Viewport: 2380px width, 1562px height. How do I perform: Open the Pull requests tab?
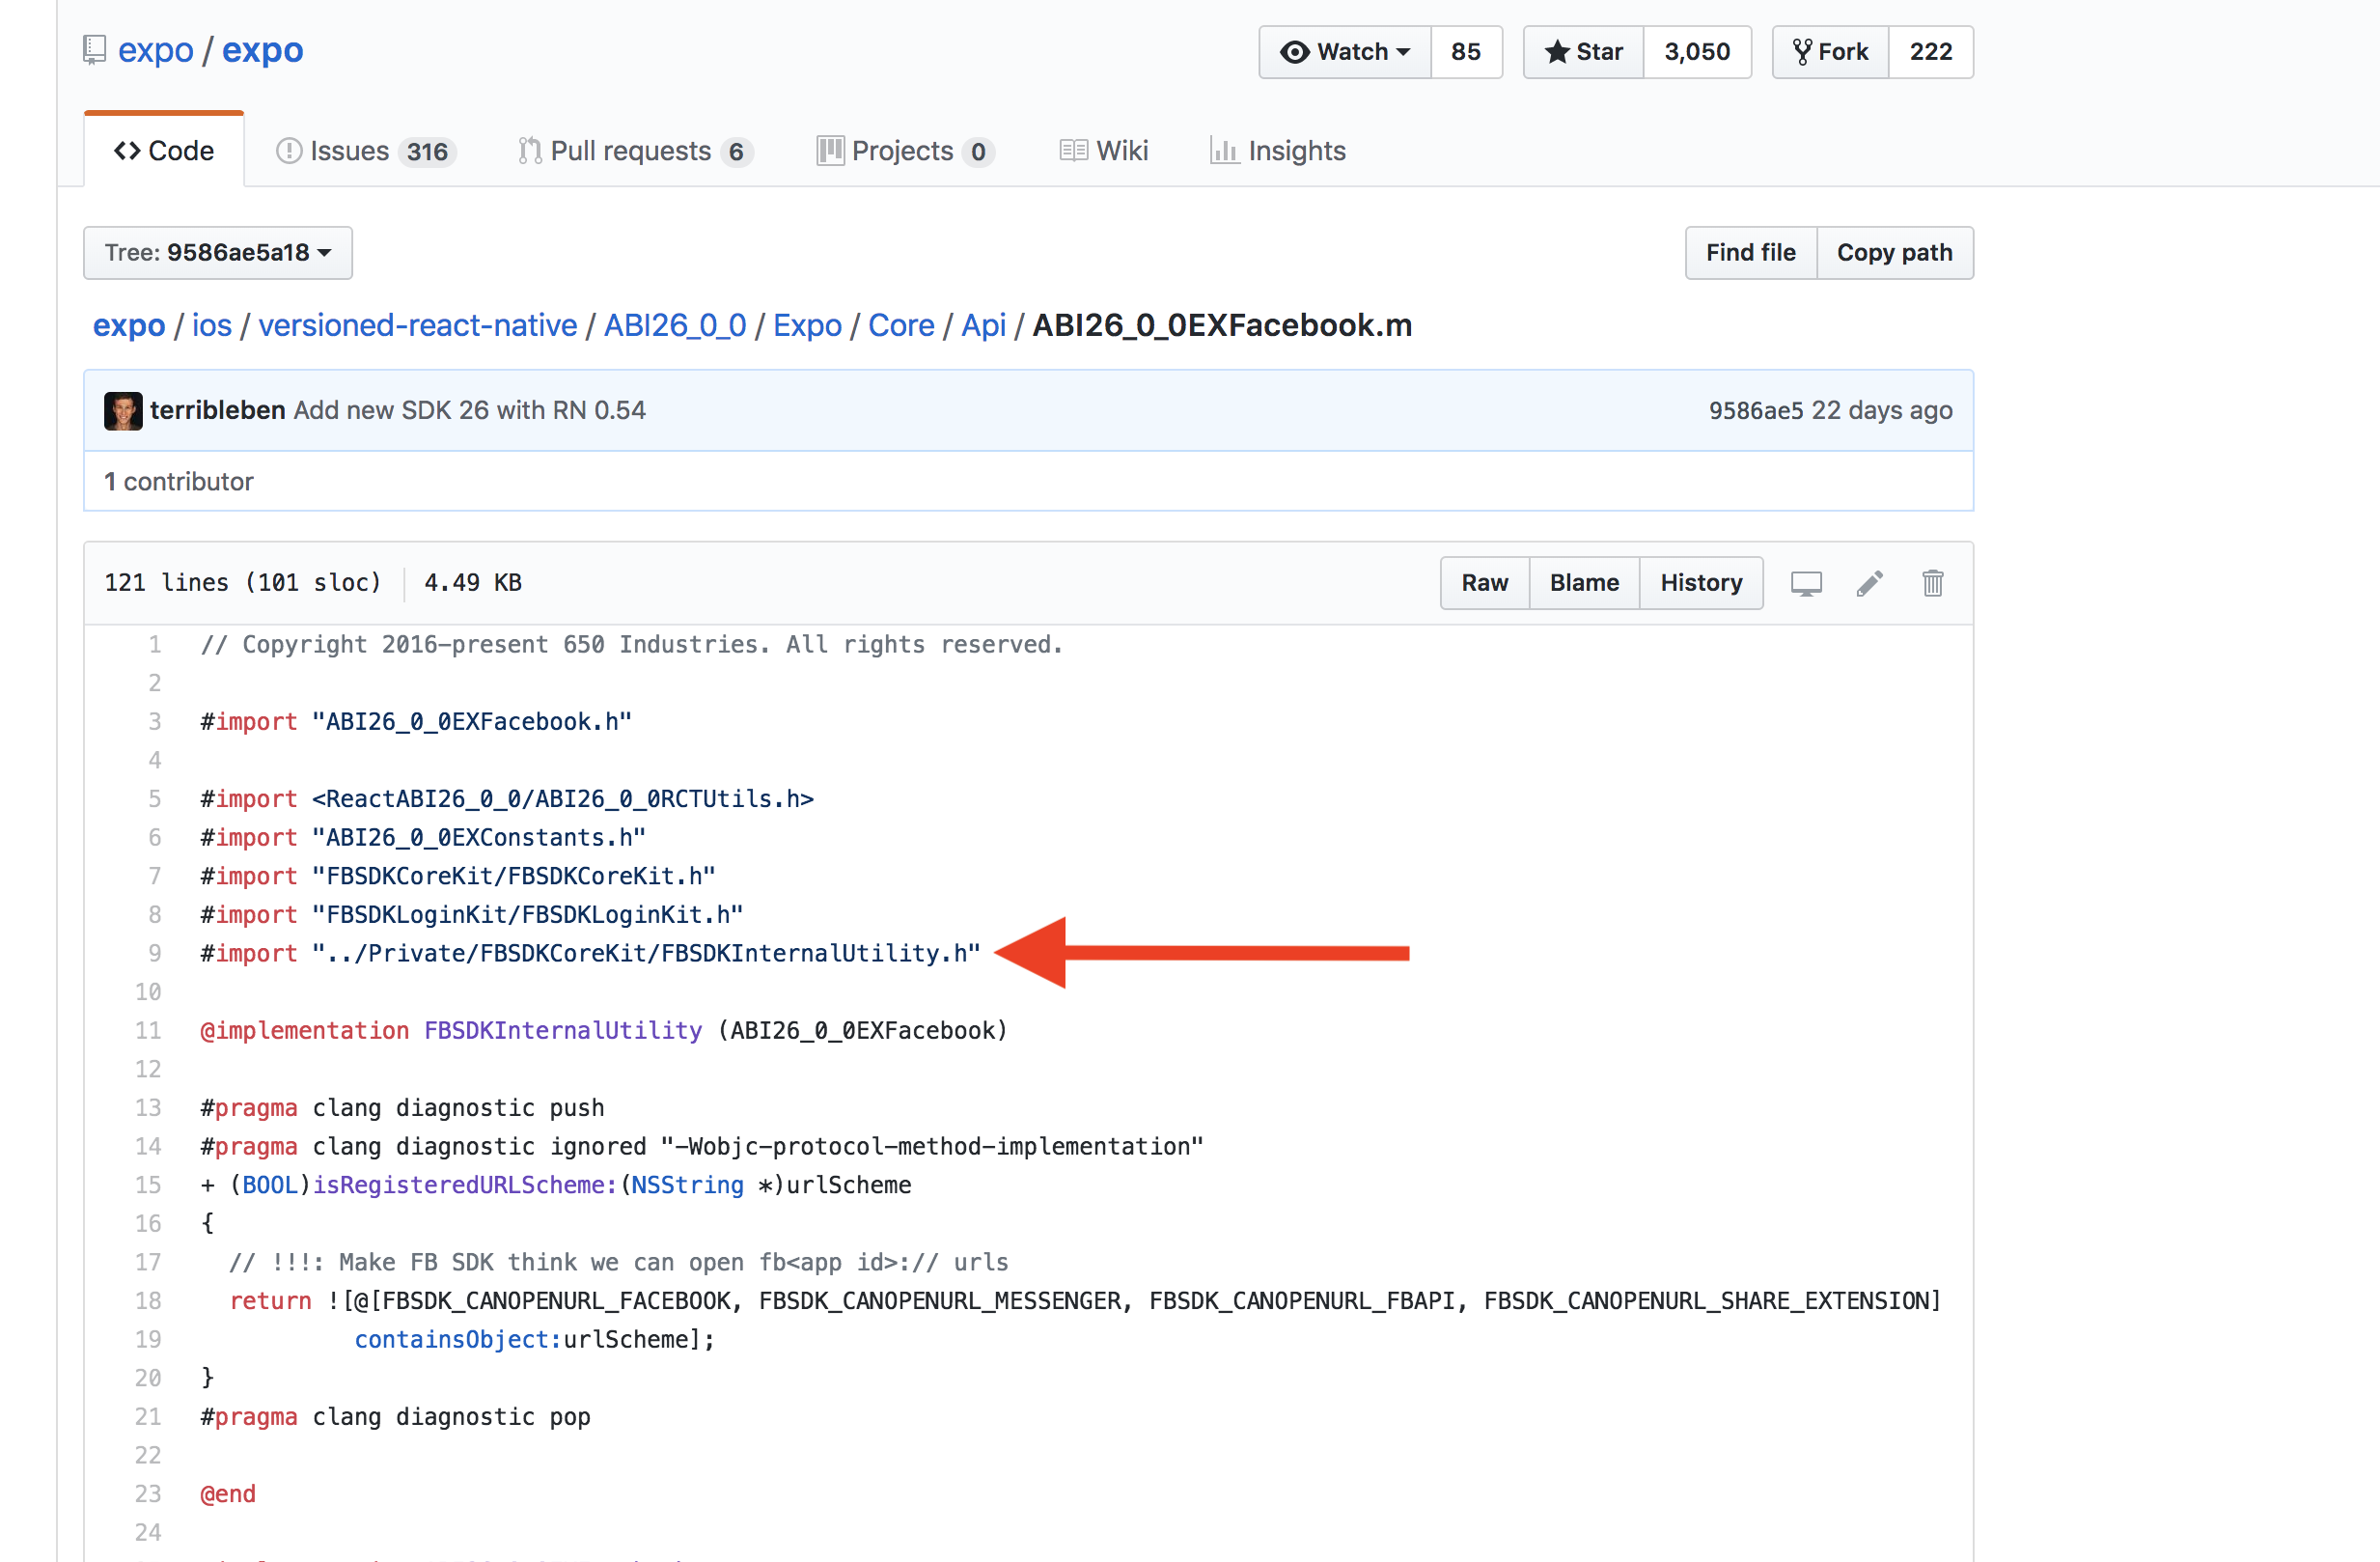635,151
